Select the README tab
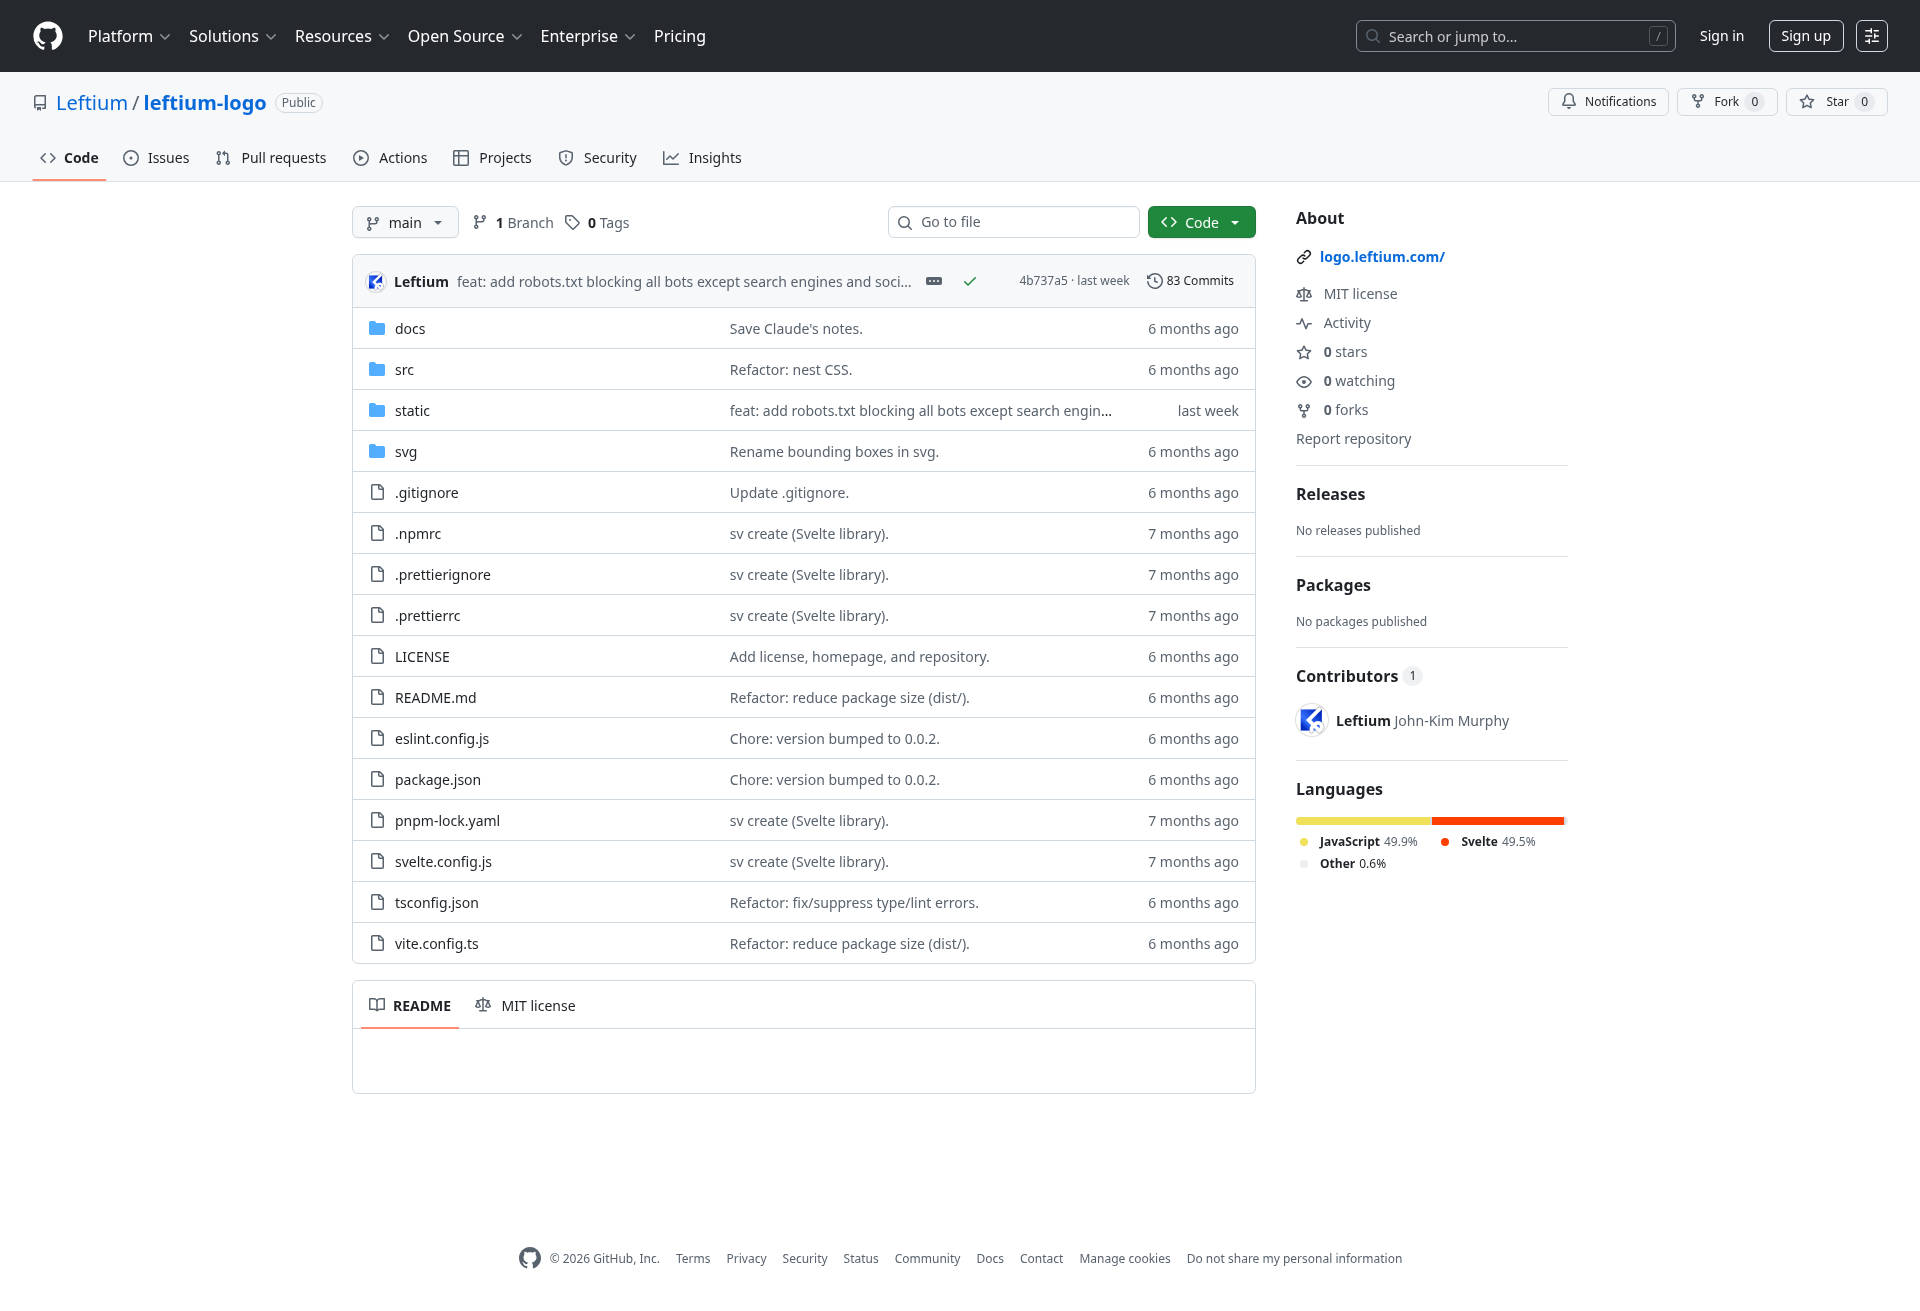The height and width of the screenshot is (1311, 1920). coord(410,1005)
